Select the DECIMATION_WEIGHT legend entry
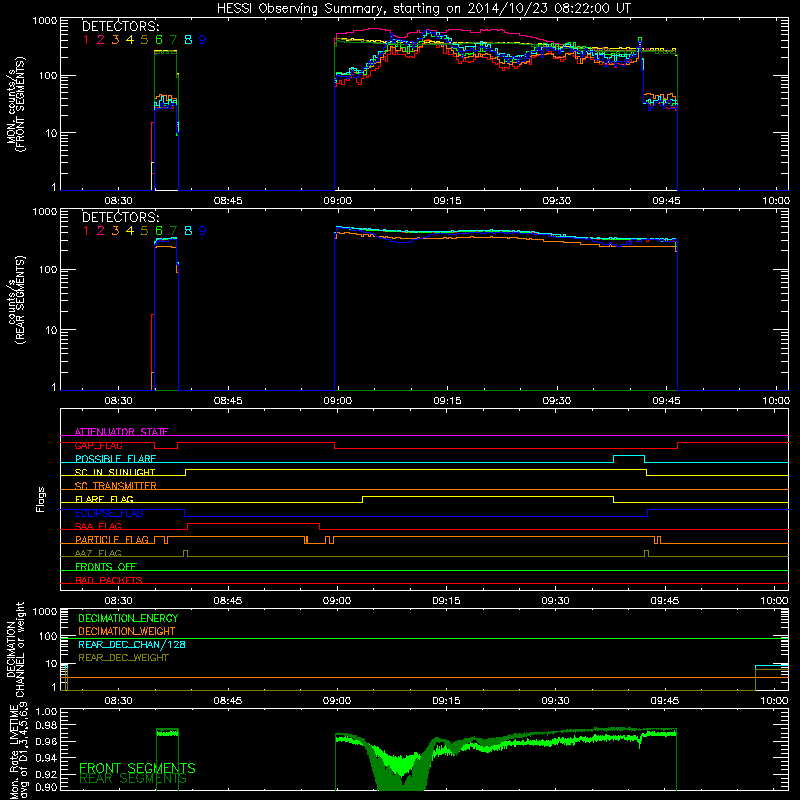This screenshot has width=800, height=800. (x=127, y=631)
